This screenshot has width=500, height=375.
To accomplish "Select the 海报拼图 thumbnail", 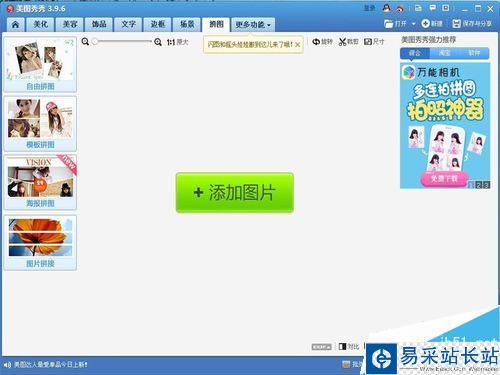I will [40, 182].
